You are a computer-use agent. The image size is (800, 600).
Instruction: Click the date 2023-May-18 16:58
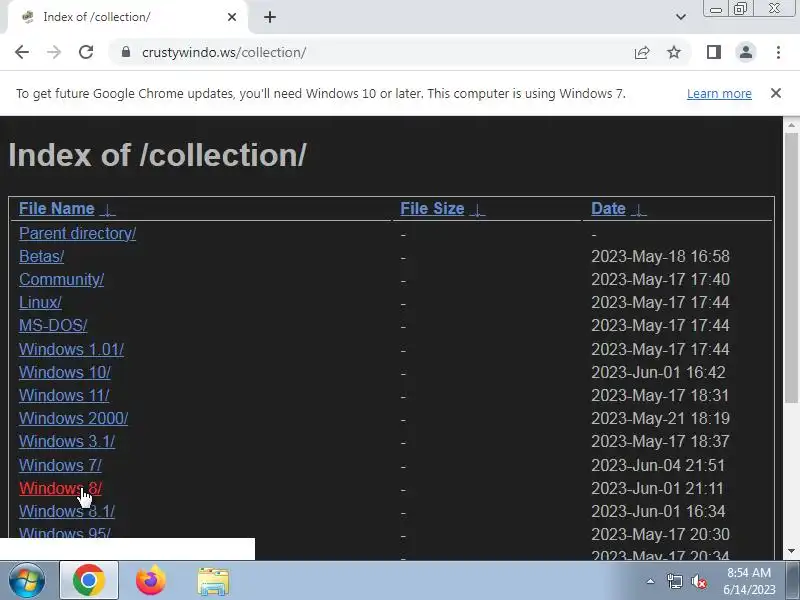660,256
